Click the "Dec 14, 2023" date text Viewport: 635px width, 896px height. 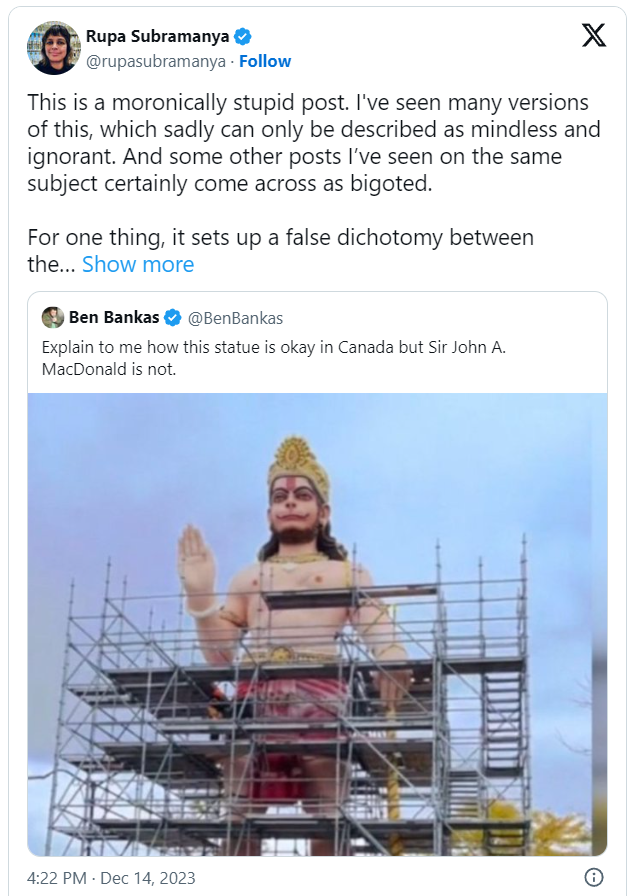click(150, 878)
